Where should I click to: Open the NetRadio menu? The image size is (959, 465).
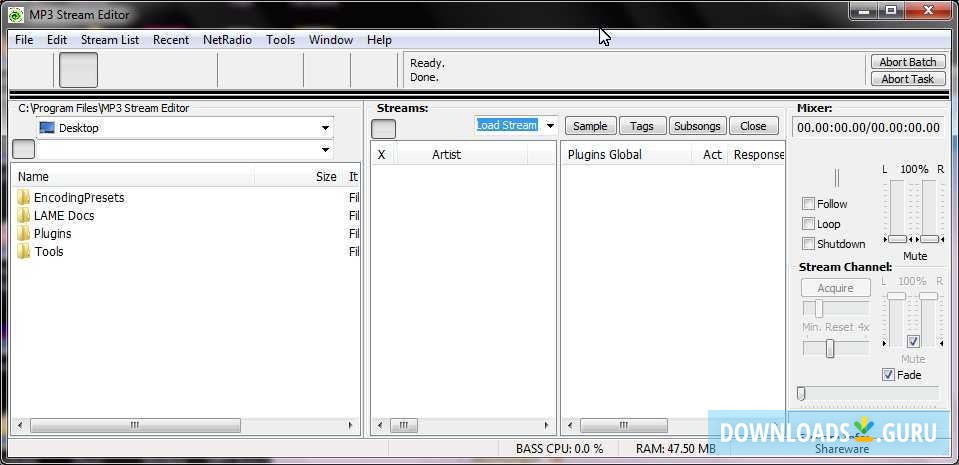(228, 40)
